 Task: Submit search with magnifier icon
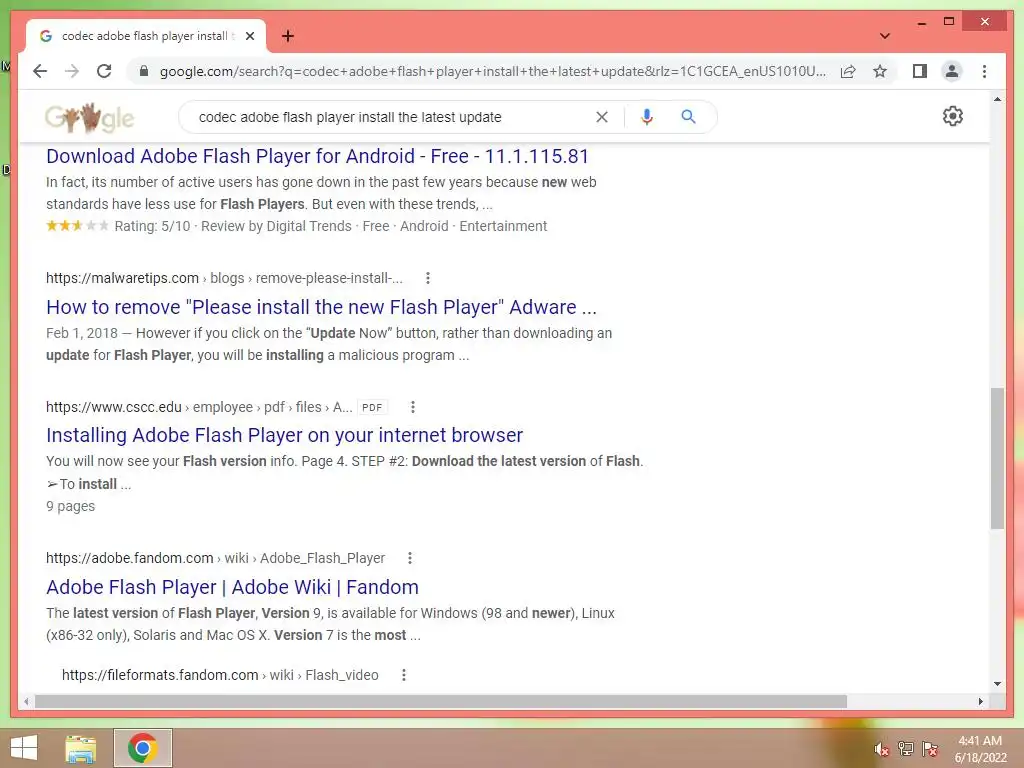point(688,117)
